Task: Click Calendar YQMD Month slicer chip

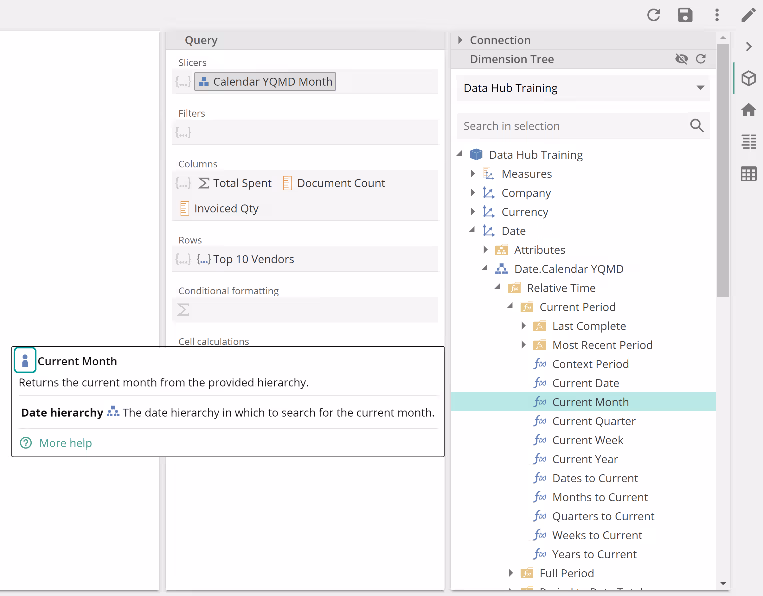Action: pos(265,82)
